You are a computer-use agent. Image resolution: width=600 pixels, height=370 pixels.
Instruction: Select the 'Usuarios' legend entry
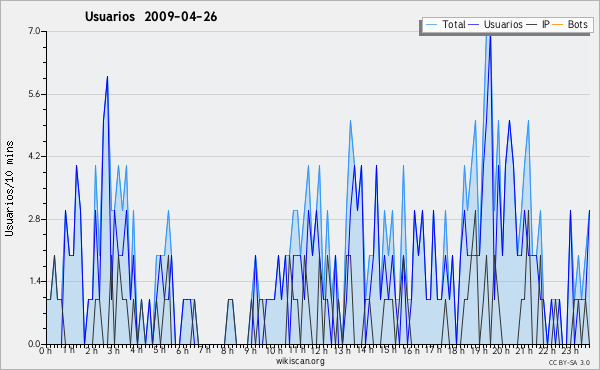[x=503, y=24]
